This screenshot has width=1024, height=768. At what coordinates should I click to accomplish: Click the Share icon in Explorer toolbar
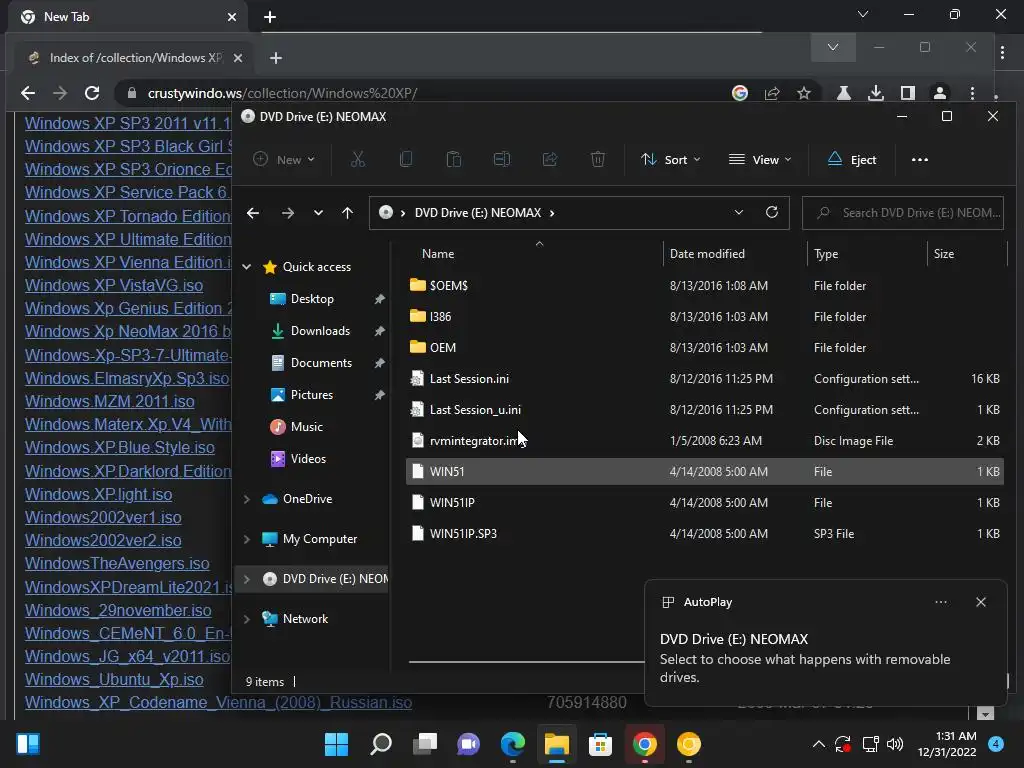click(x=550, y=159)
